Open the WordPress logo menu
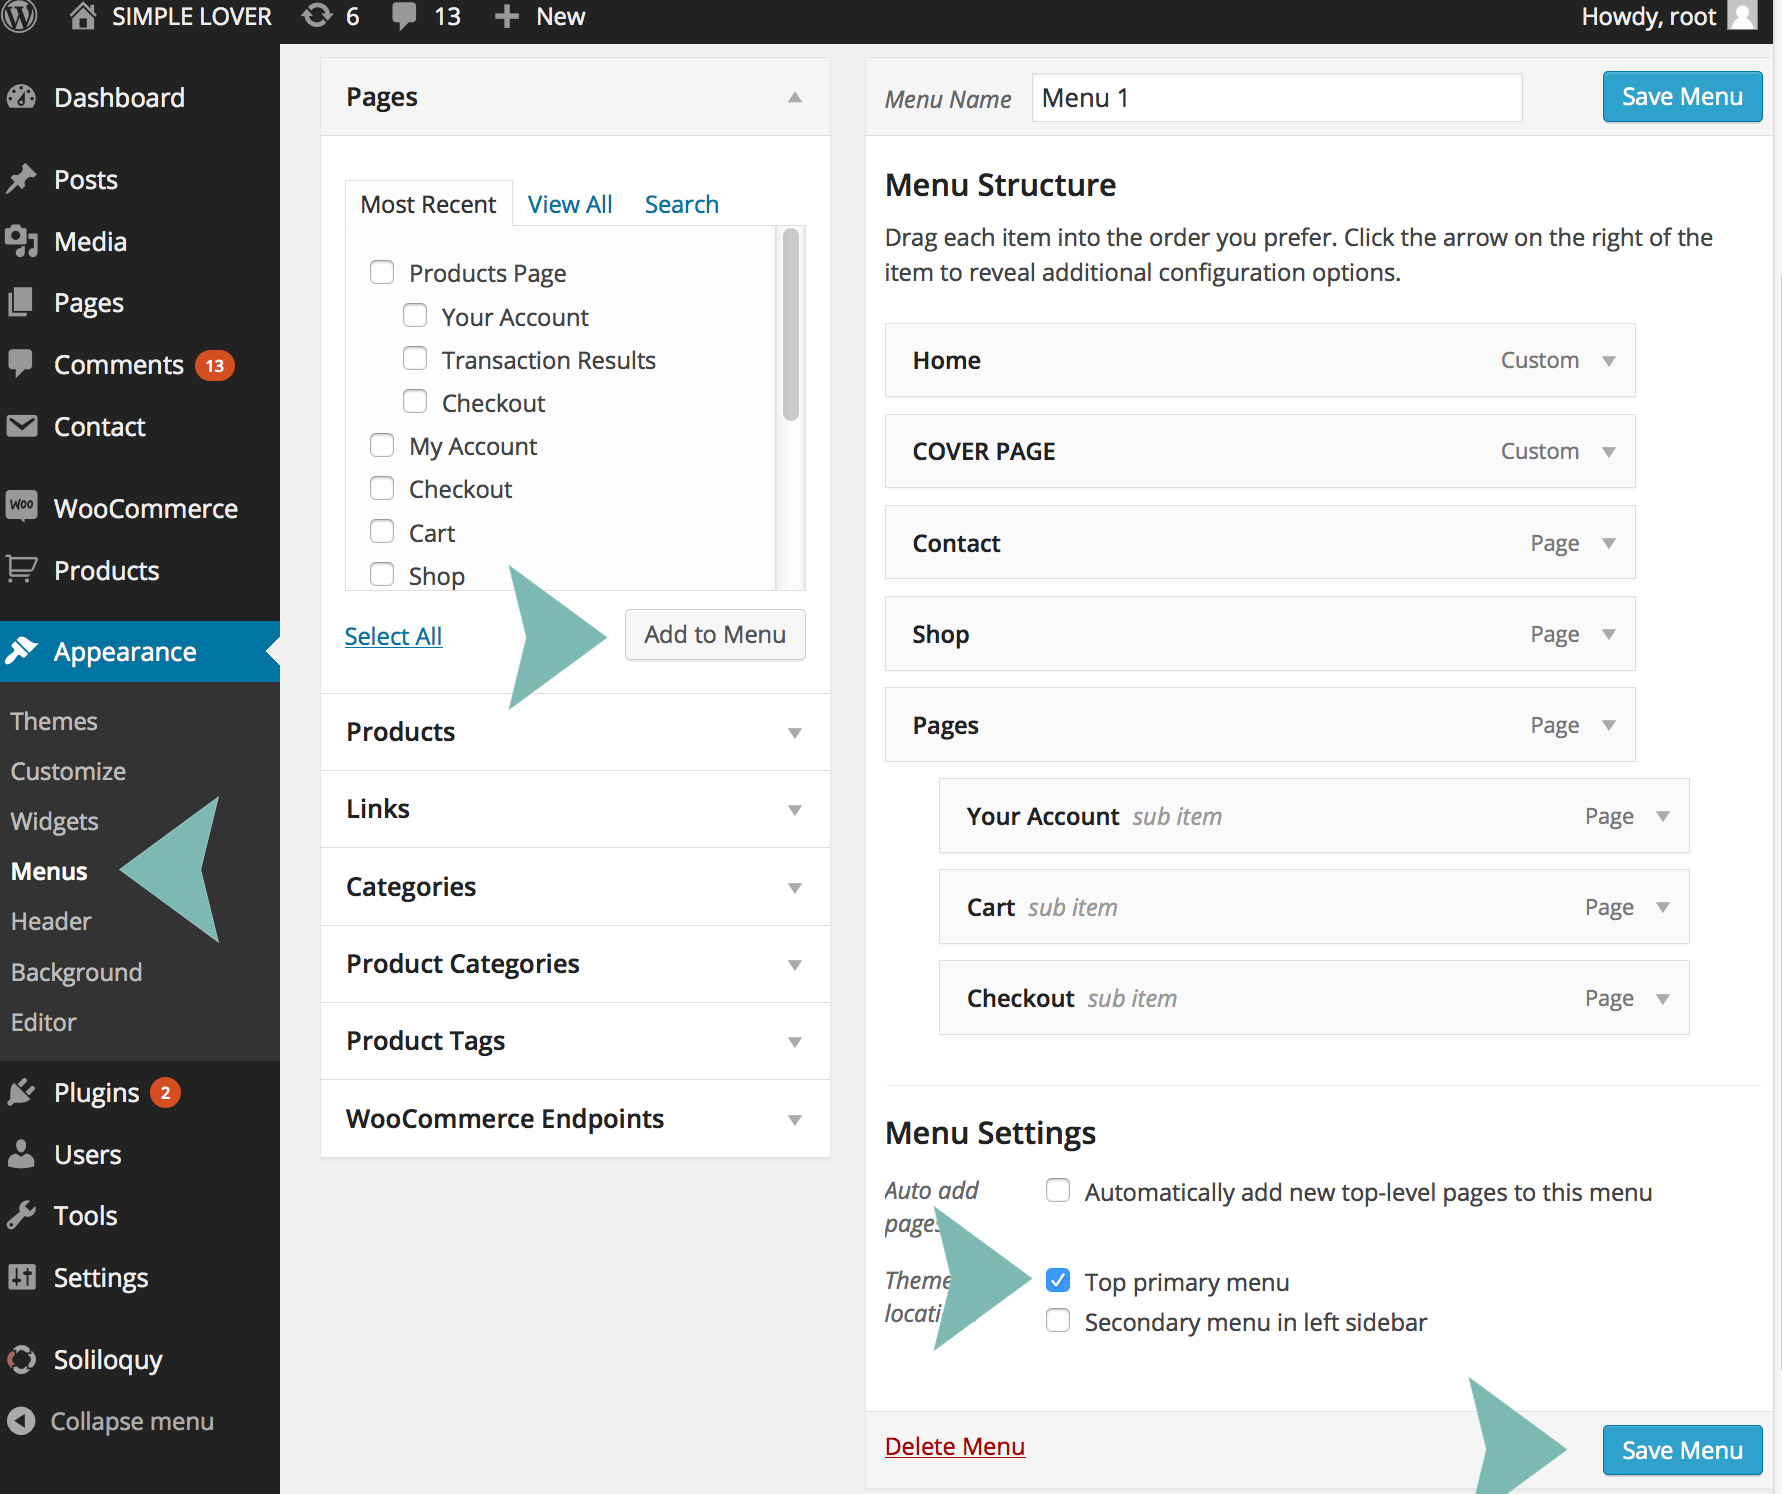1782x1494 pixels. tap(19, 17)
